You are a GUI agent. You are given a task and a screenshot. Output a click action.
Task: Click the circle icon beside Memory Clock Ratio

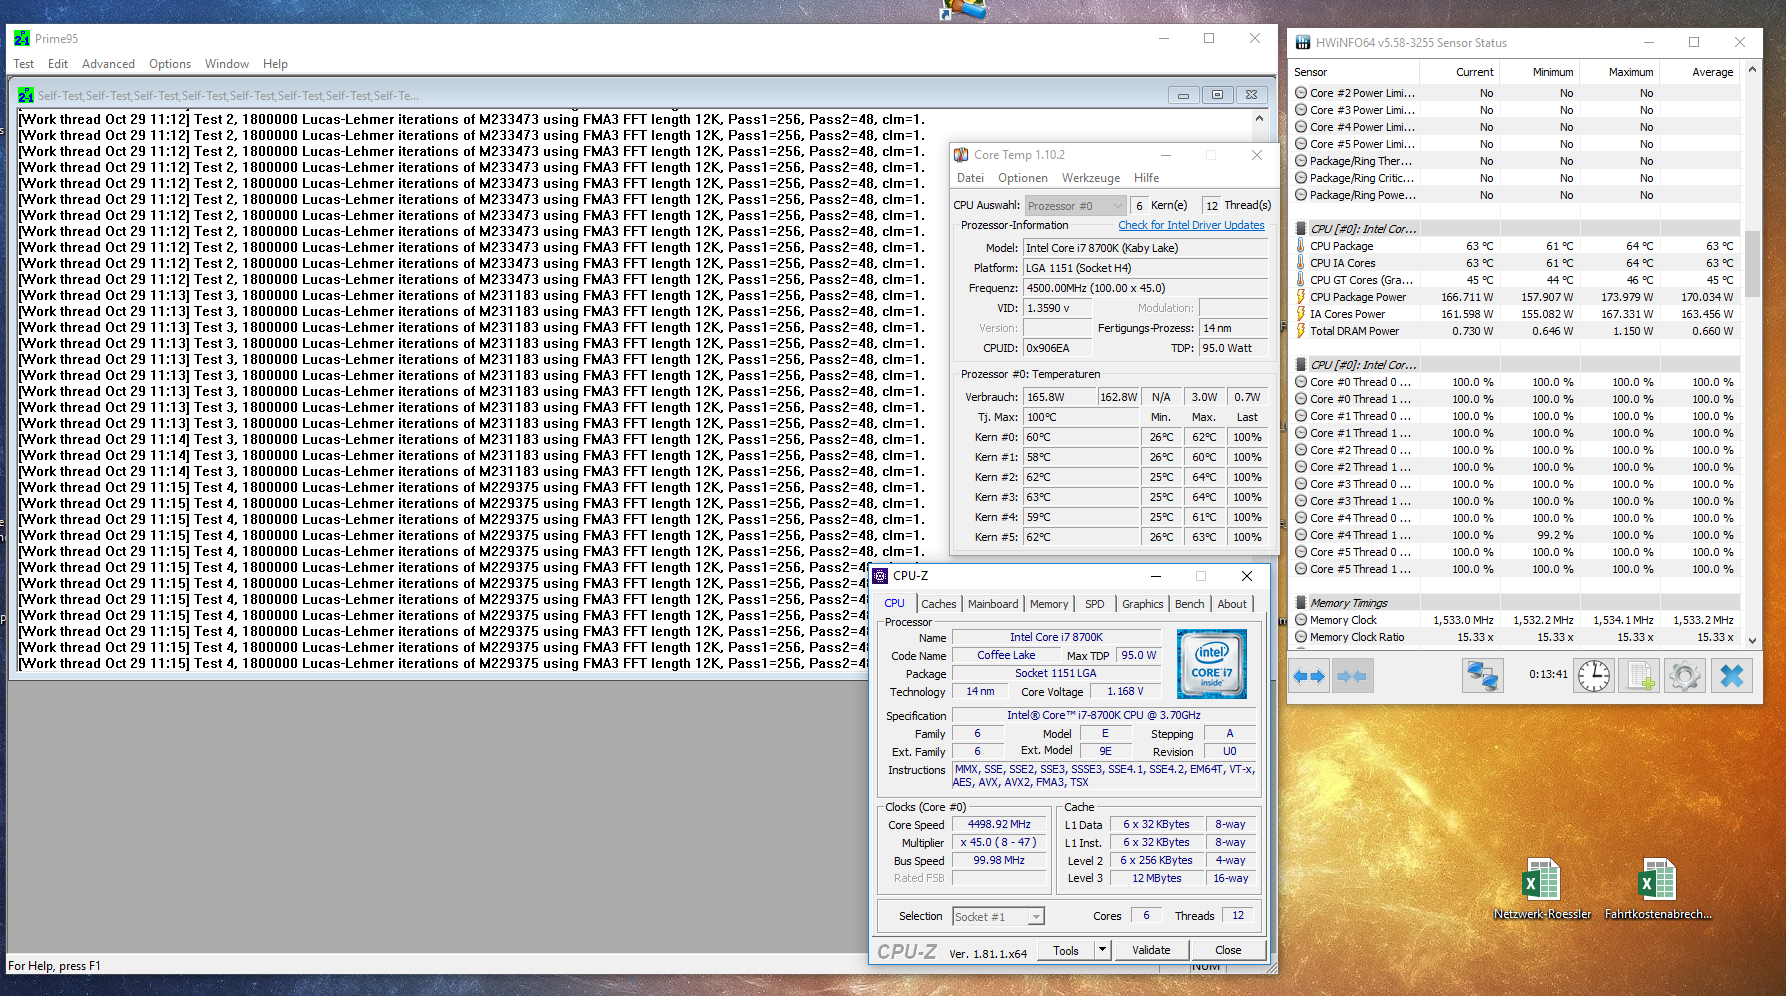pos(1301,637)
